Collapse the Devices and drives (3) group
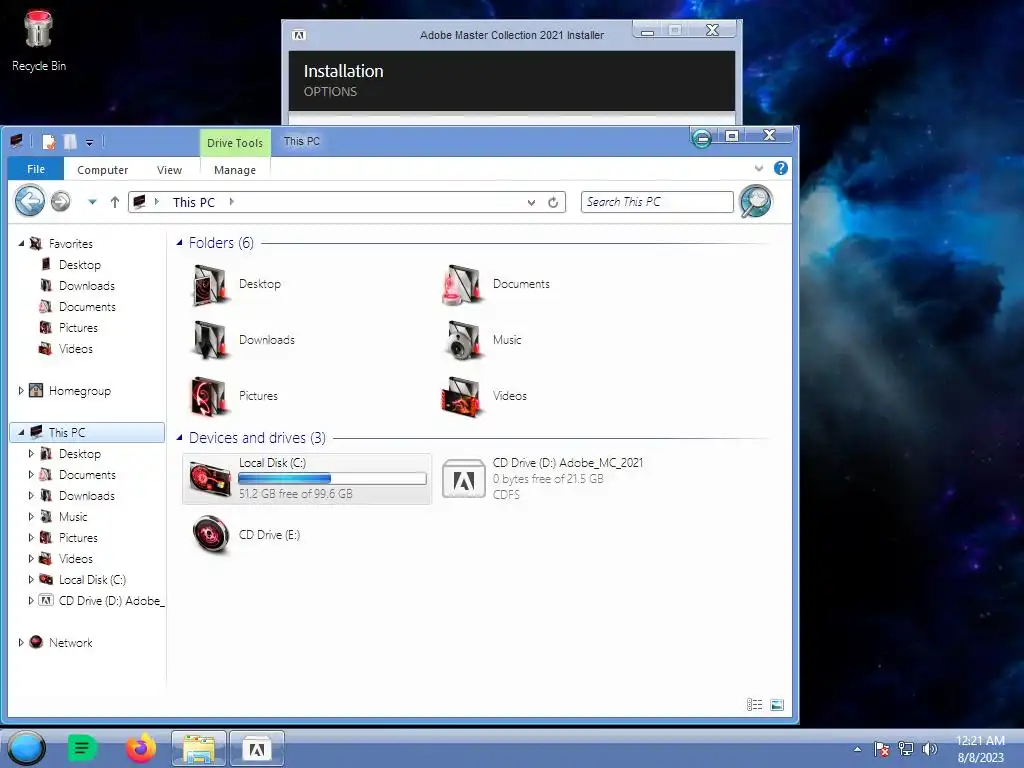 180,438
